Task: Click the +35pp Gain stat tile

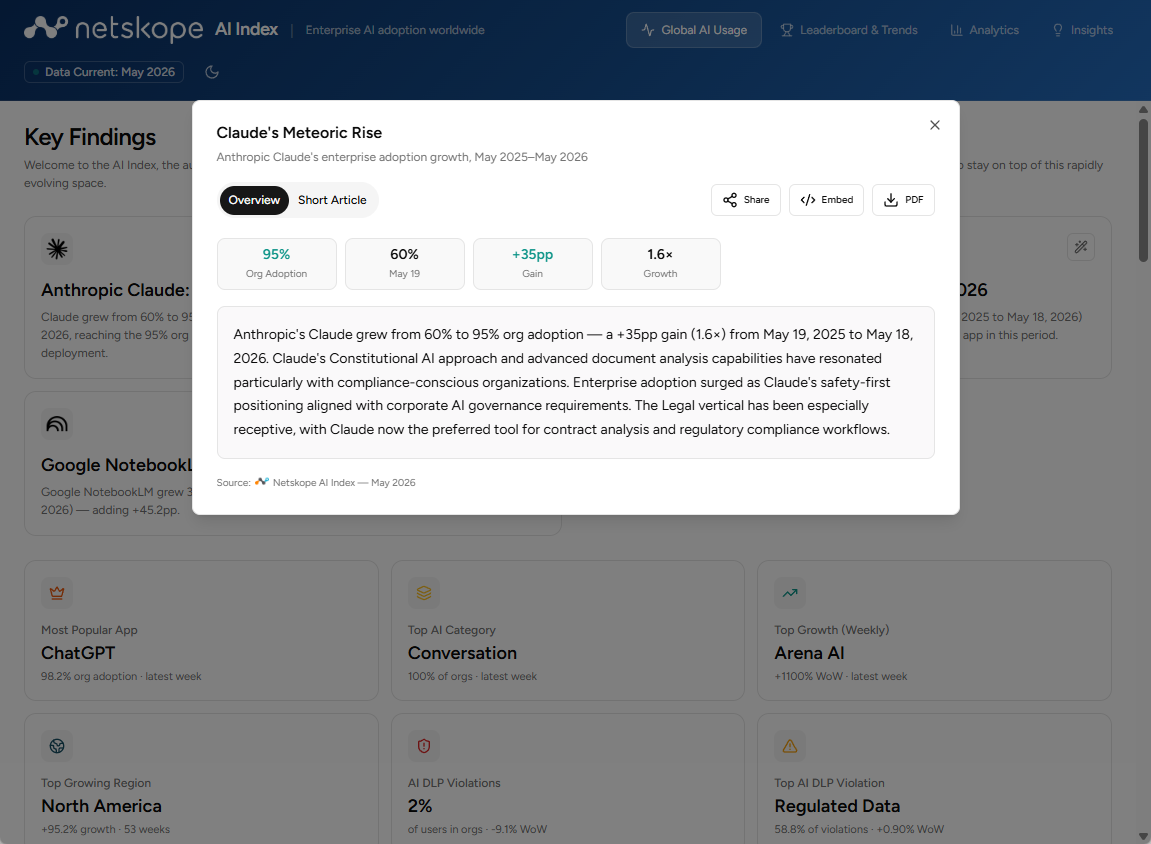Action: point(533,263)
